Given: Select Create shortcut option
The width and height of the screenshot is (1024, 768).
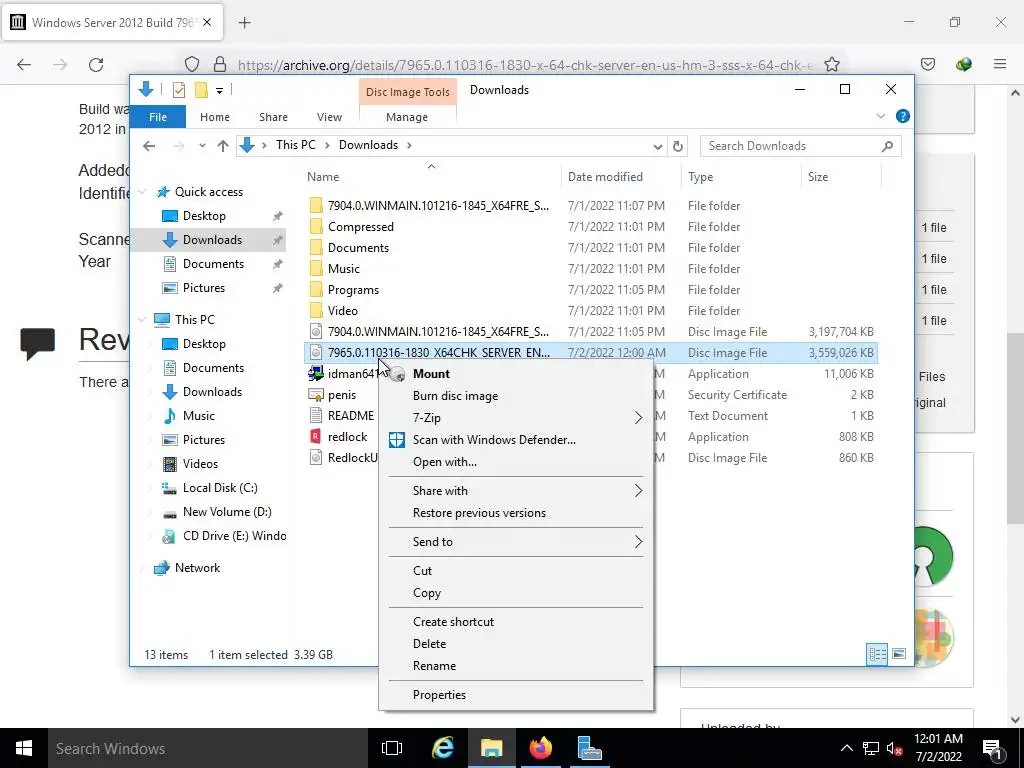Looking at the screenshot, I should point(453,622).
